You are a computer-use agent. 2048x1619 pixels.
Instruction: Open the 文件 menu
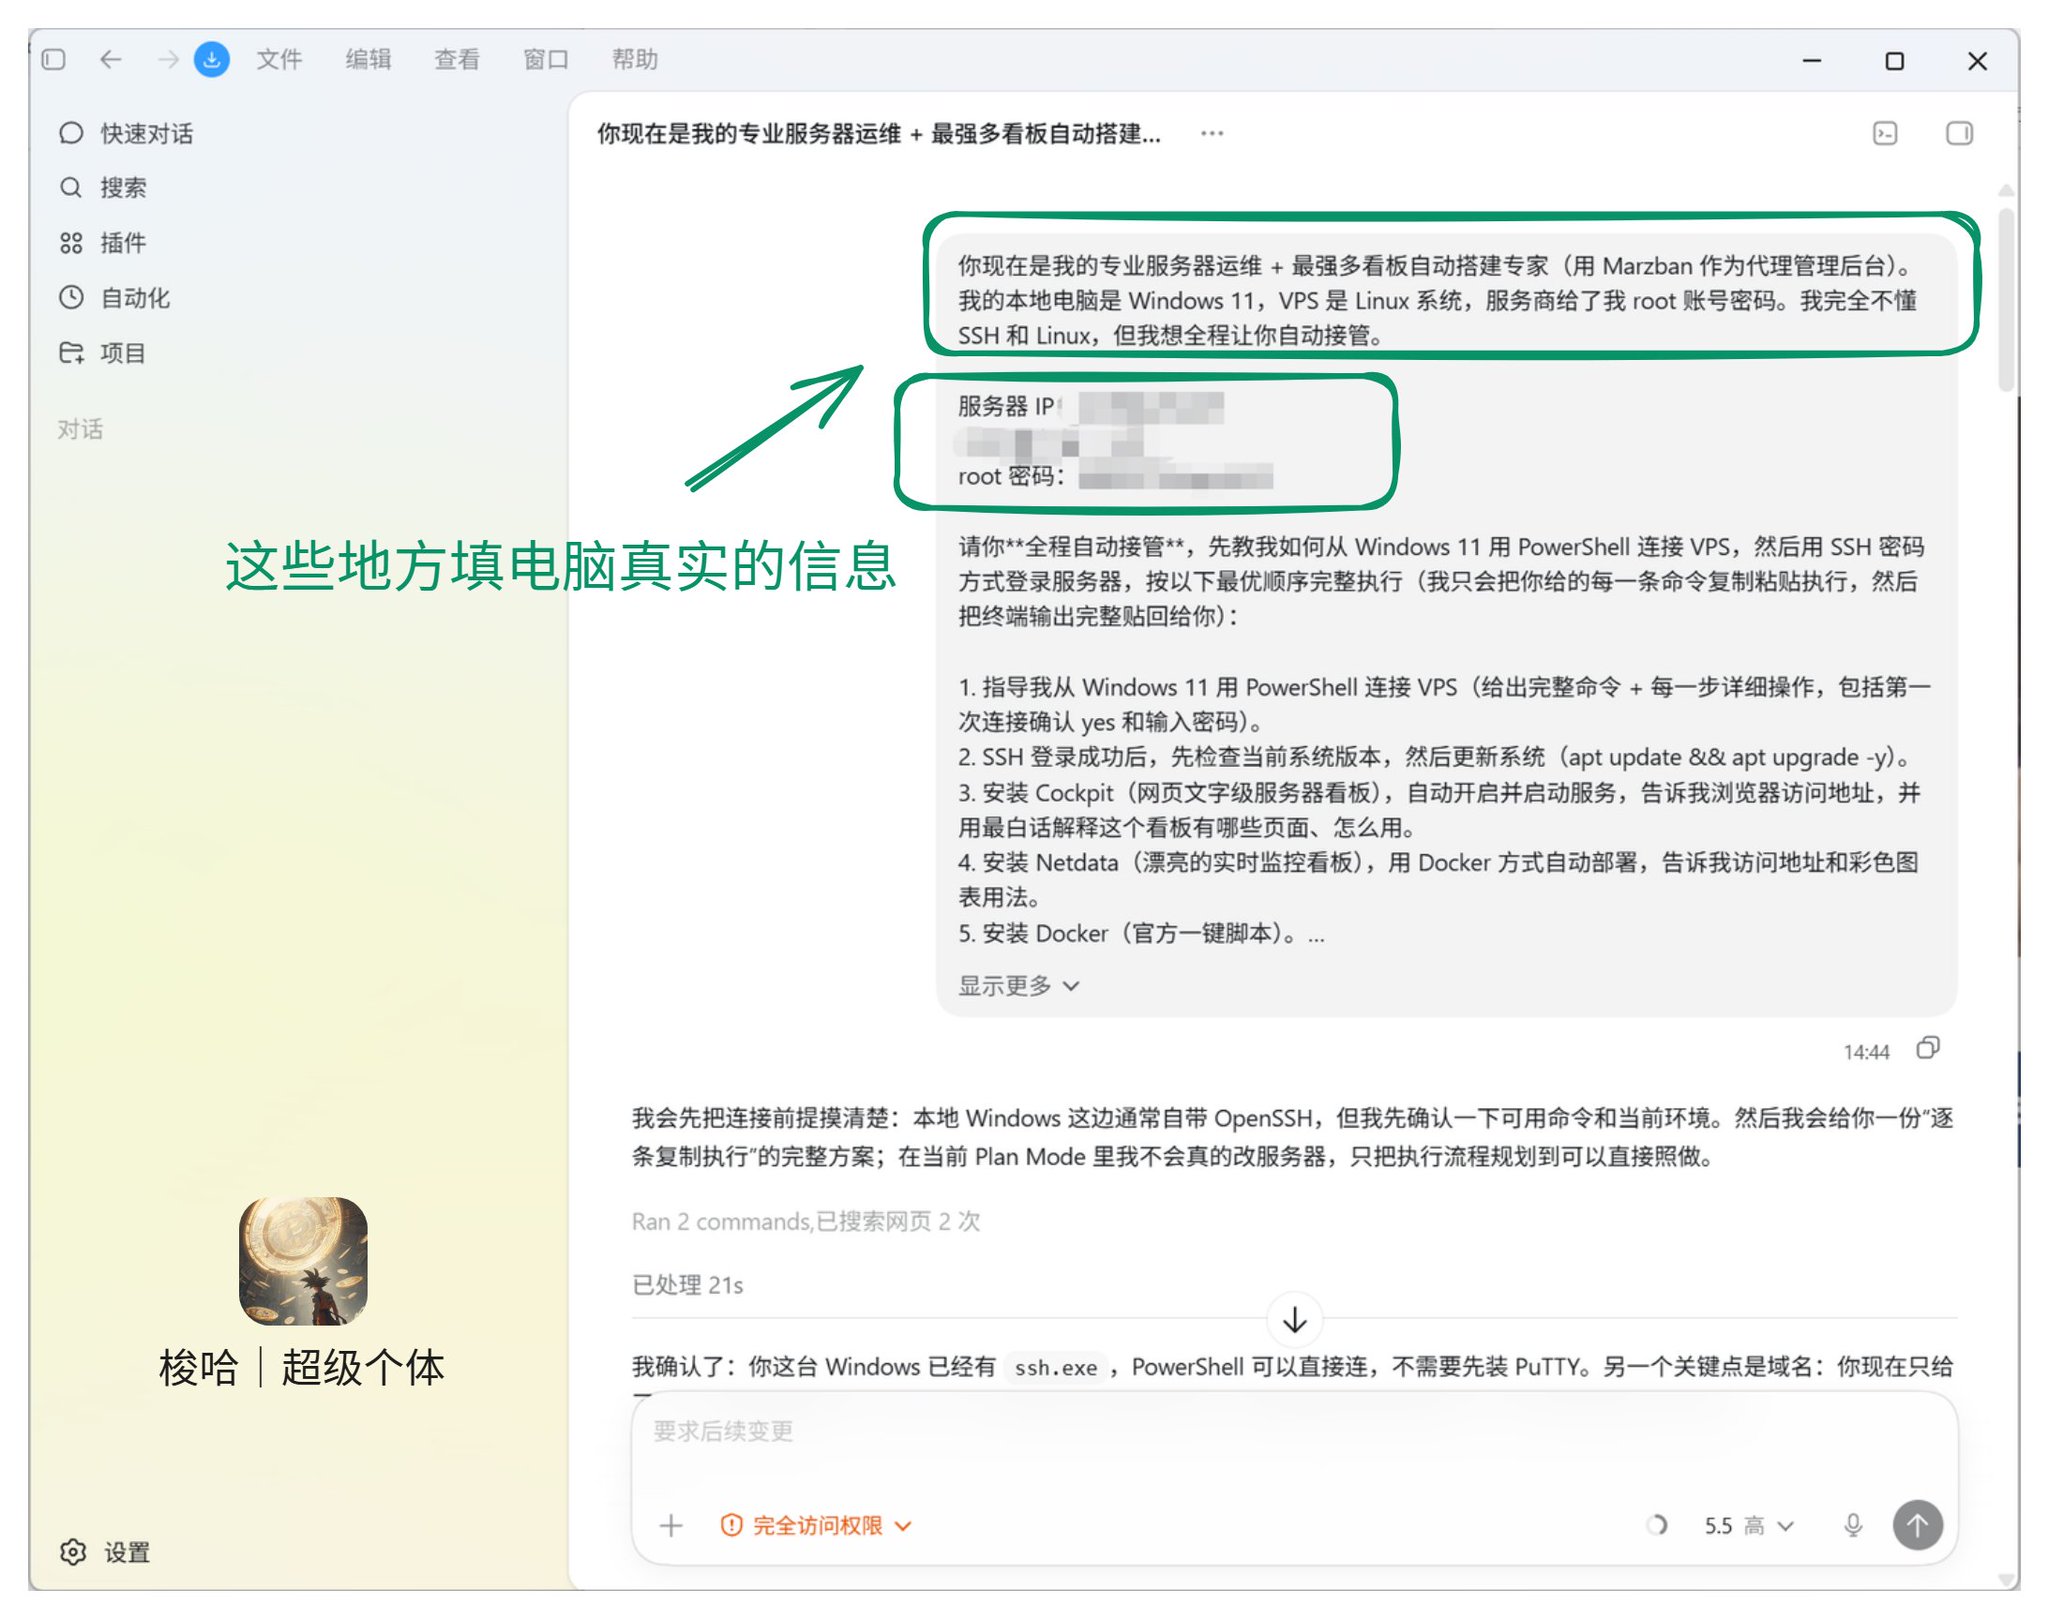pos(279,60)
